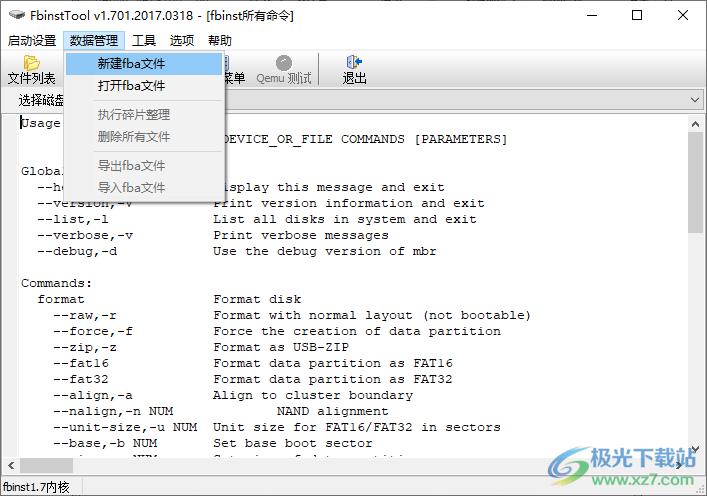This screenshot has height=496, width=707.
Task: Click the vertical scrollbar thumb
Action: point(695,183)
